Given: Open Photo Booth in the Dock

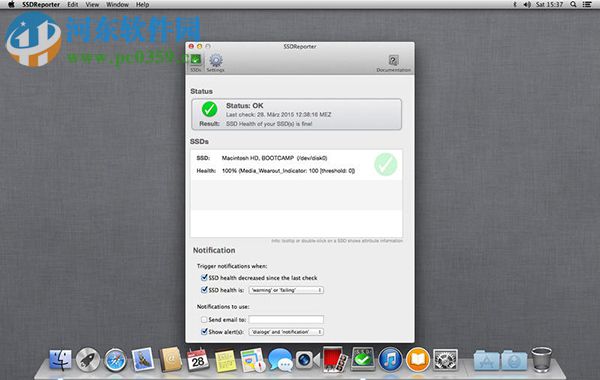Looking at the screenshot, I should click(x=335, y=359).
